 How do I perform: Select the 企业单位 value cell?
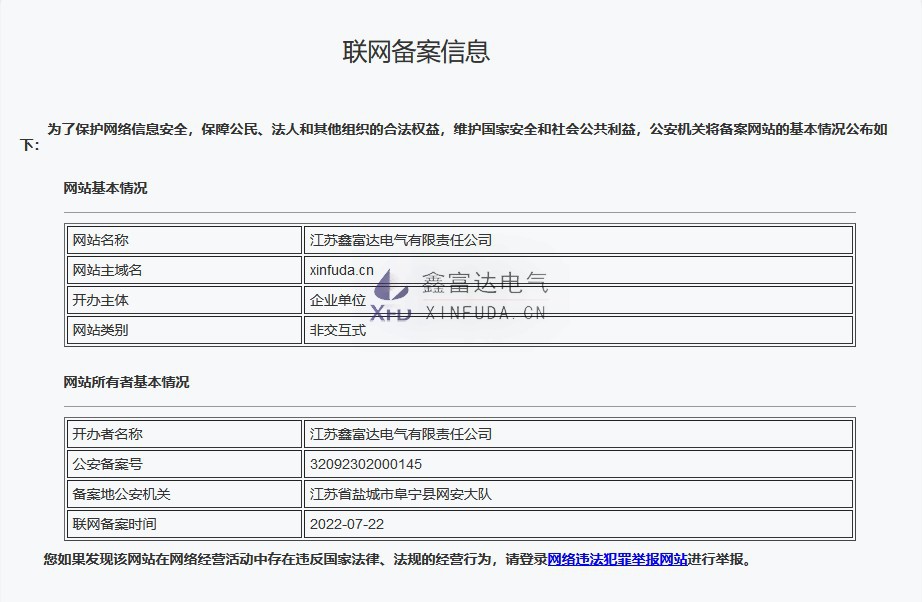click(x=579, y=300)
